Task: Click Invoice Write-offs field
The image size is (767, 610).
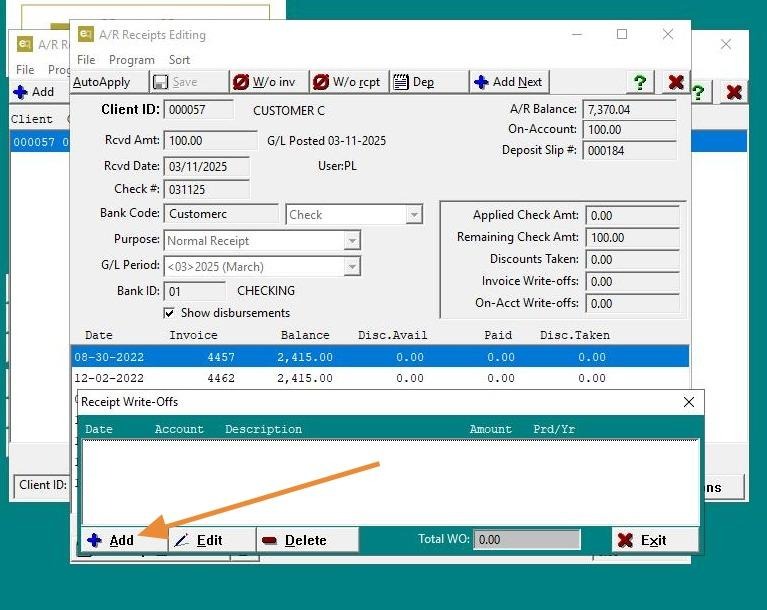Action: [x=632, y=282]
